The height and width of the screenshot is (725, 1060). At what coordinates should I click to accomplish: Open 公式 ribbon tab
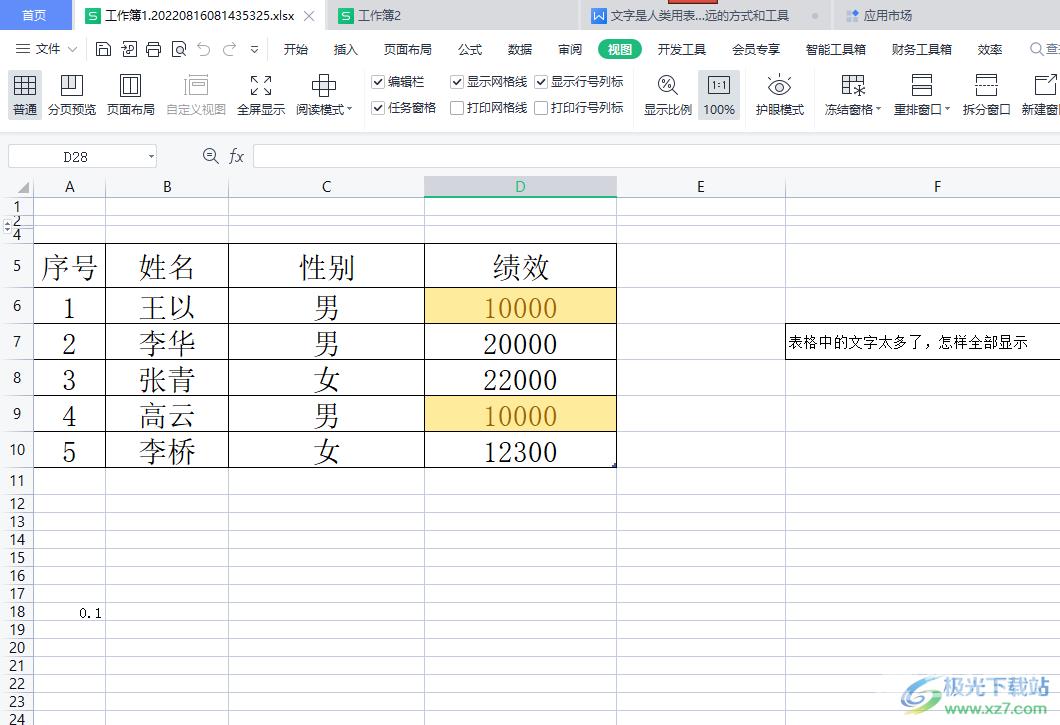click(x=470, y=49)
